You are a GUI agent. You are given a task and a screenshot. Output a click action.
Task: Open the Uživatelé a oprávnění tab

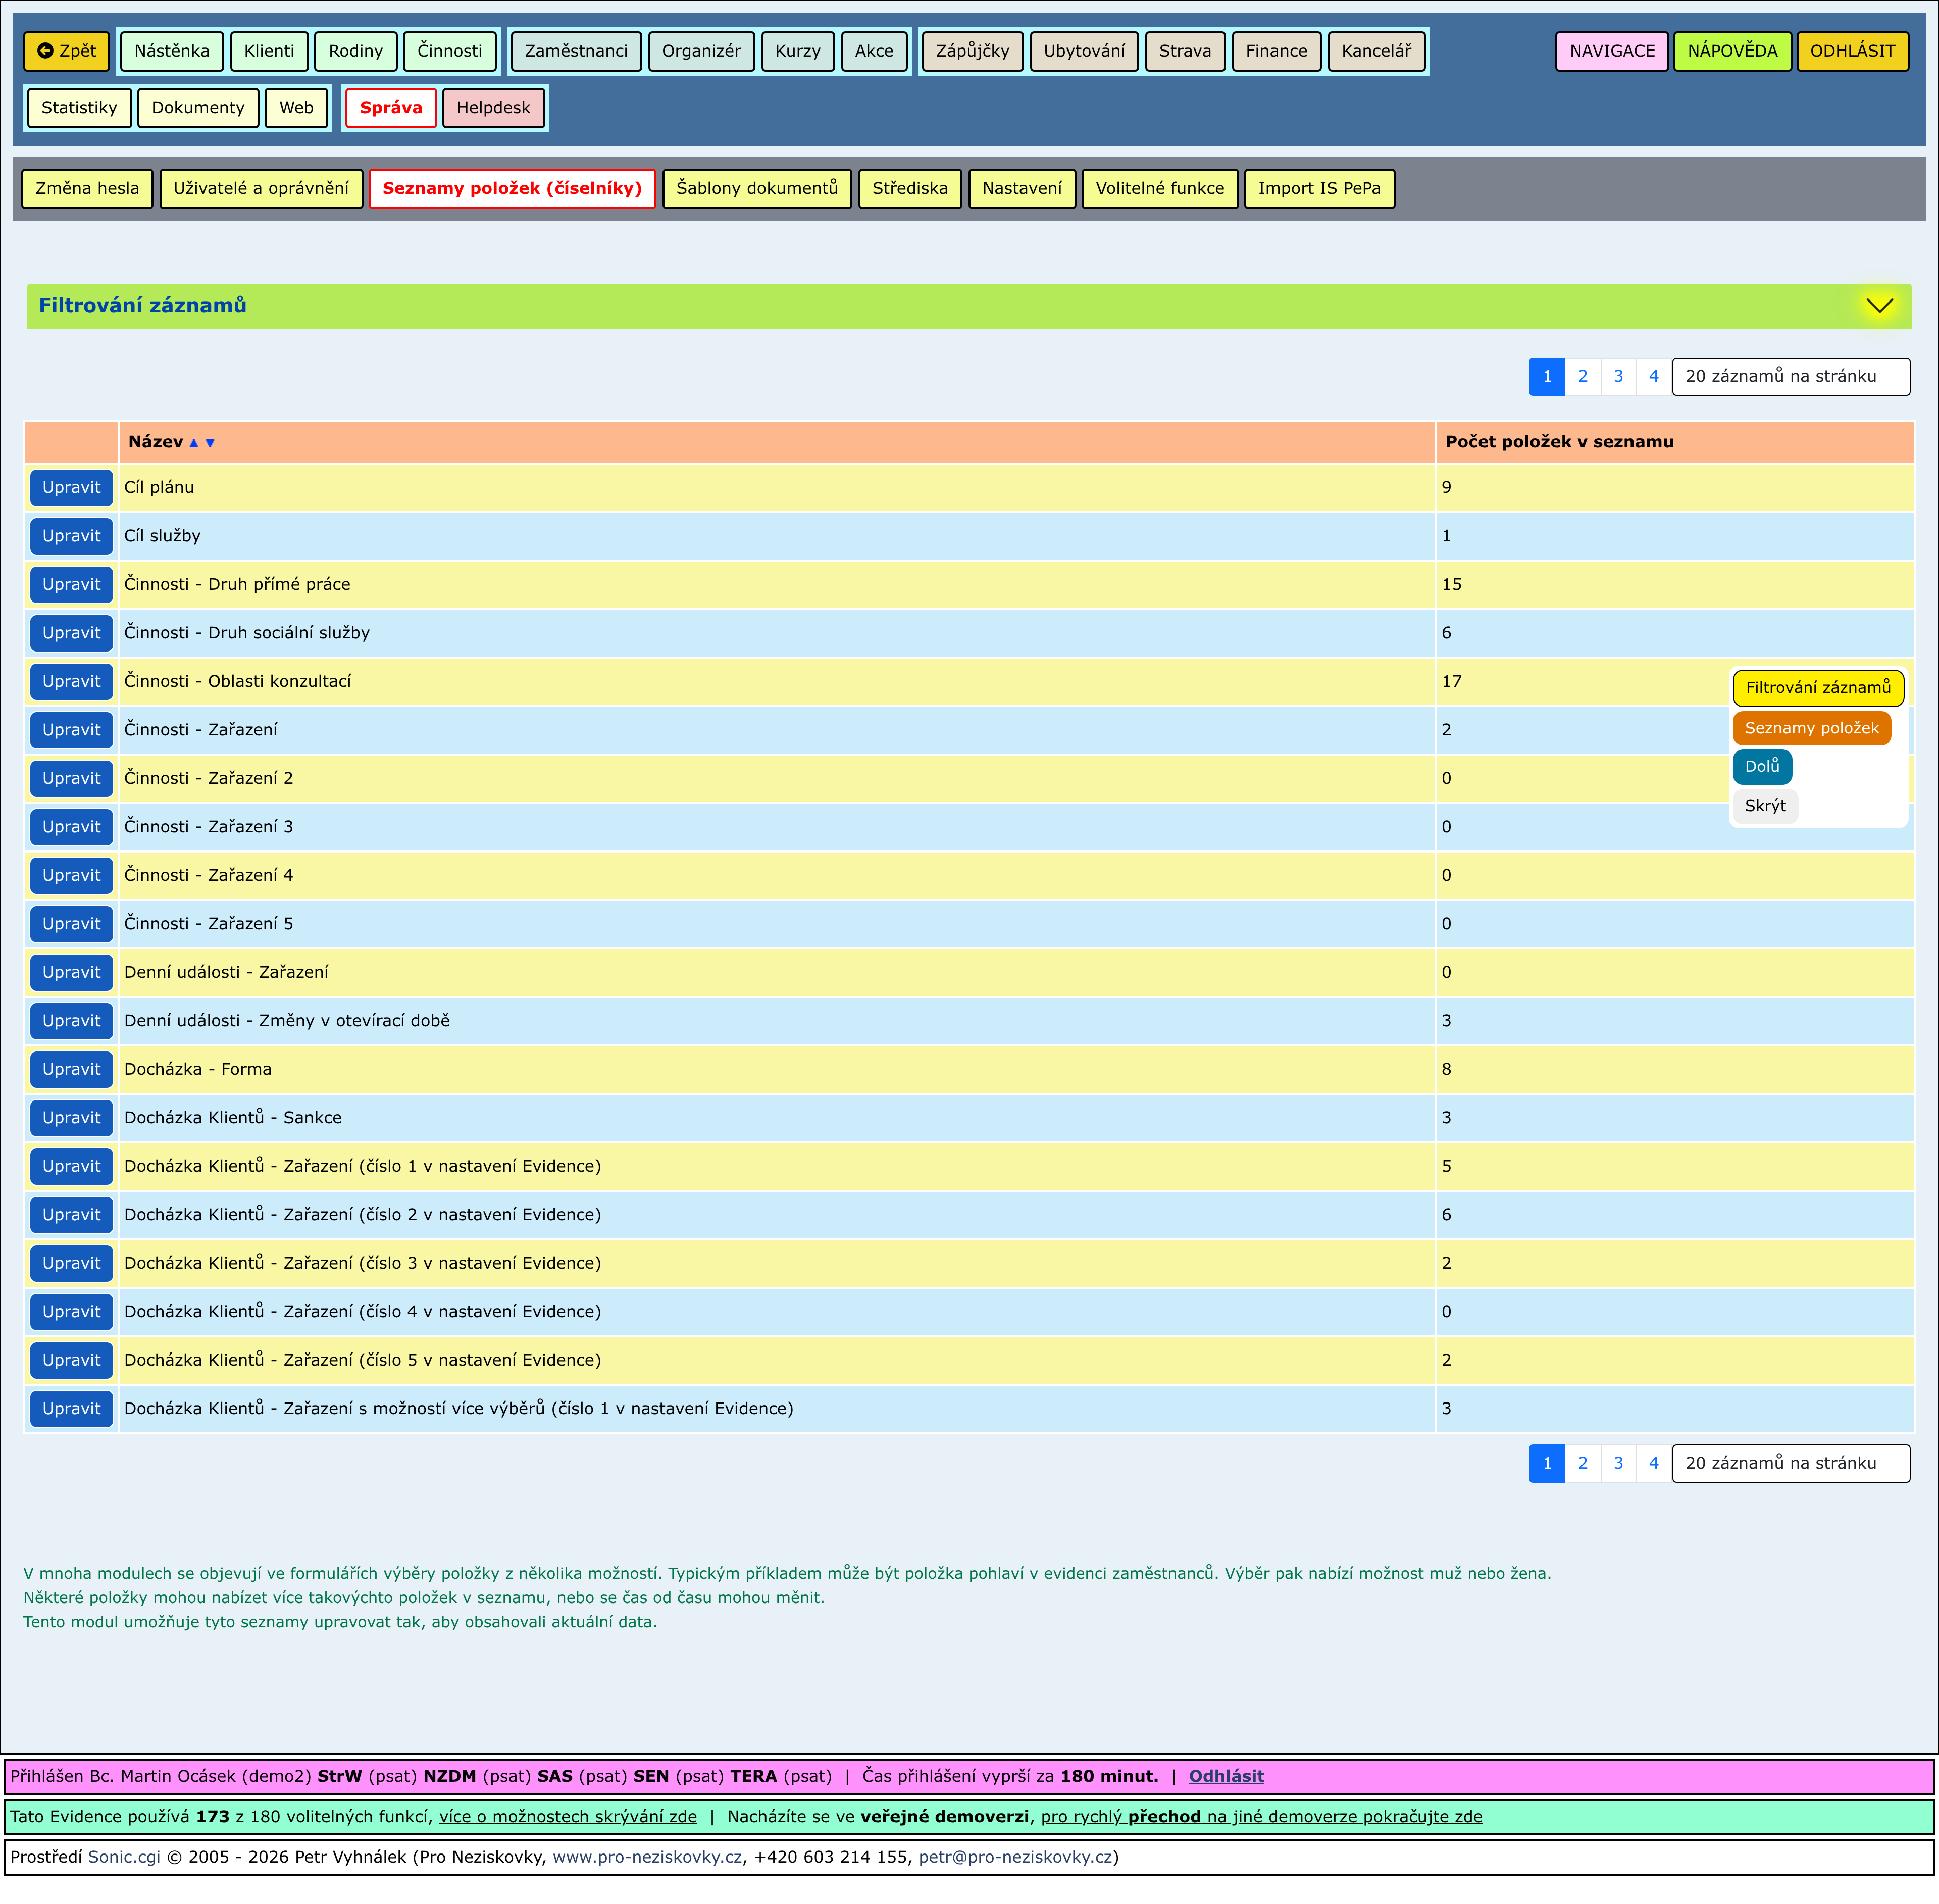click(x=261, y=188)
